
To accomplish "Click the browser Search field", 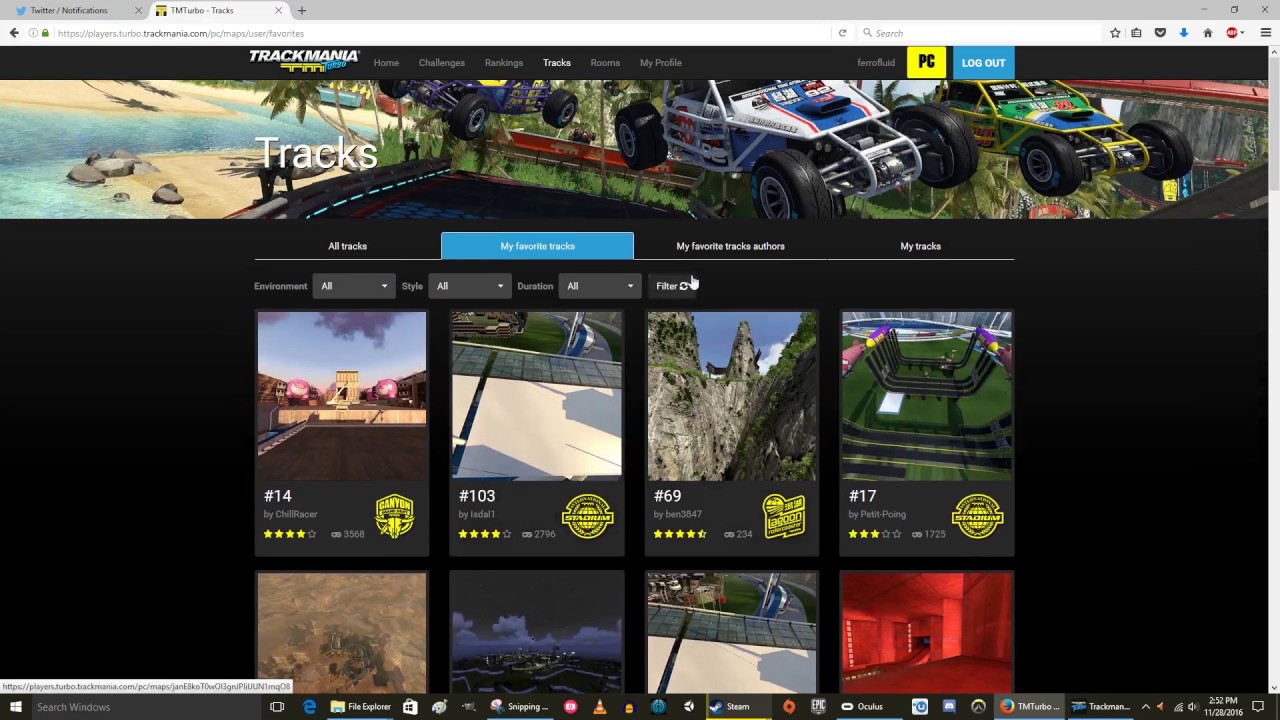I will click(x=978, y=33).
